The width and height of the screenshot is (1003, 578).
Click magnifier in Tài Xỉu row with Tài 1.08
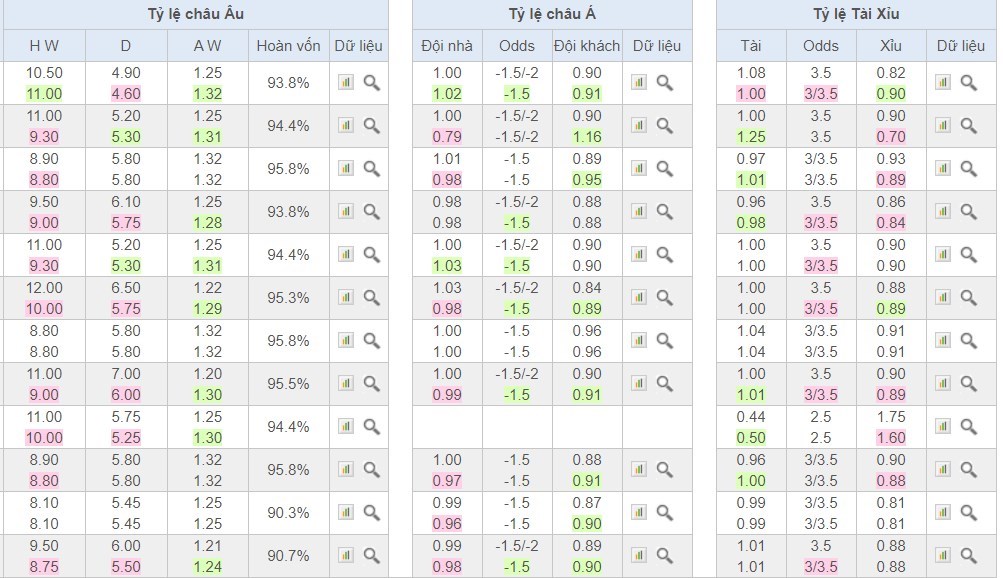(x=968, y=82)
